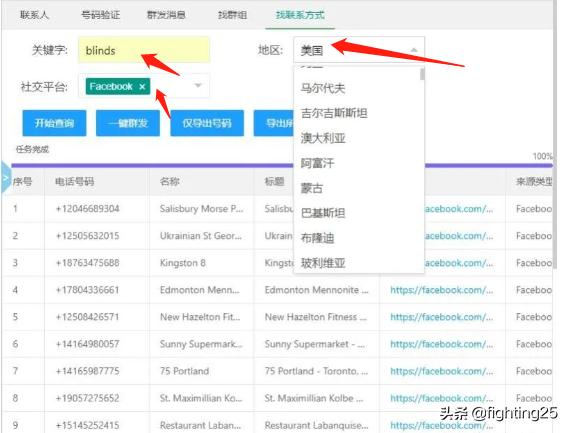Image resolution: width=570 pixels, height=433 pixels.
Task: Open the Facebook link in New Hazelton Fitness row
Action: tap(442, 317)
